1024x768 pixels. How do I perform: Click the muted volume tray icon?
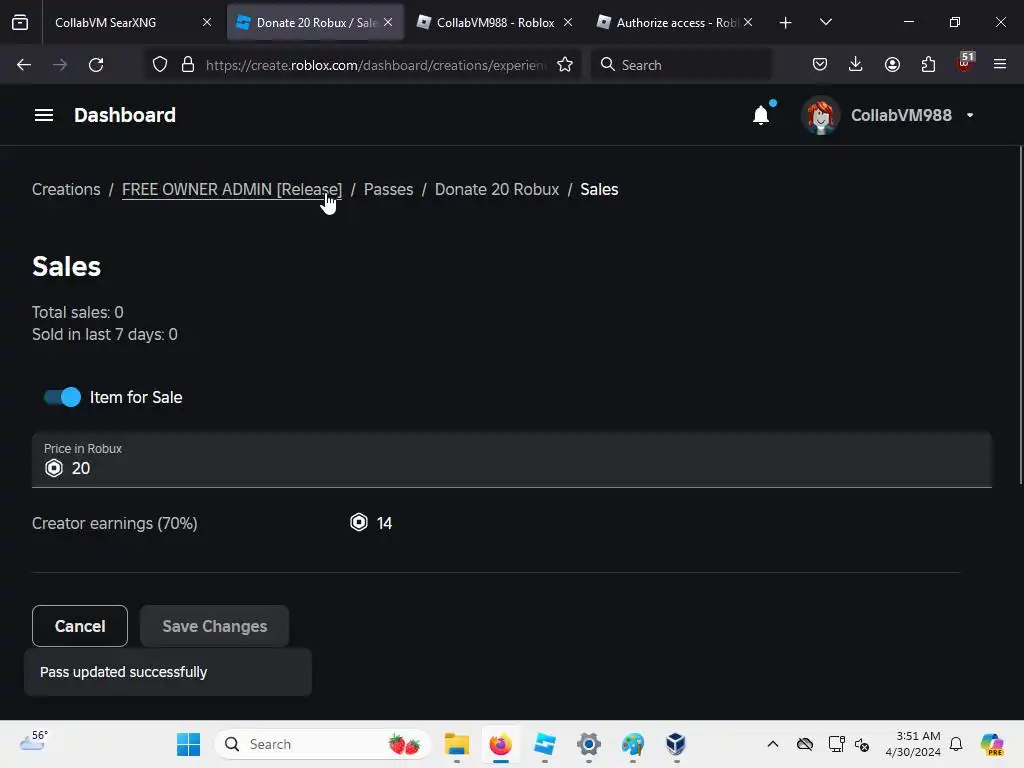tap(862, 744)
